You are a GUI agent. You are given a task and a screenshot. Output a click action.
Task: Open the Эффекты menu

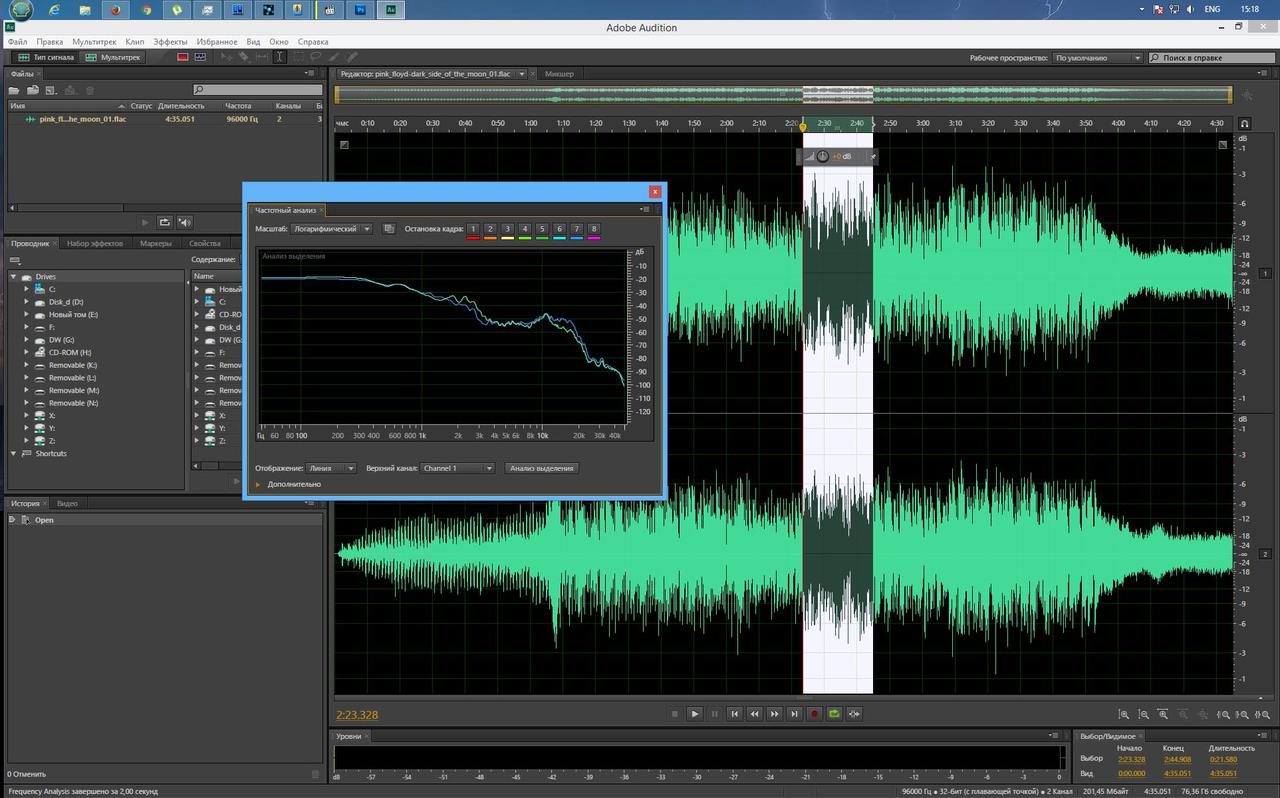[170, 42]
